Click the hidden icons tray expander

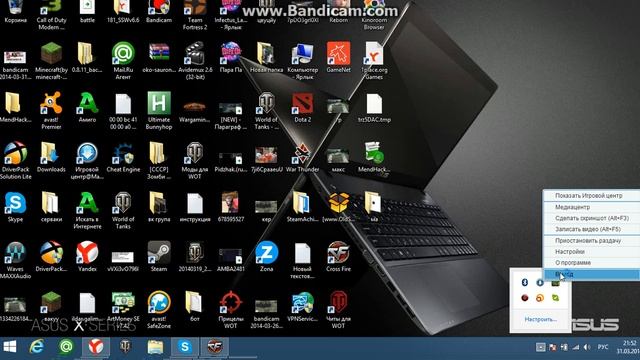[x=540, y=347]
